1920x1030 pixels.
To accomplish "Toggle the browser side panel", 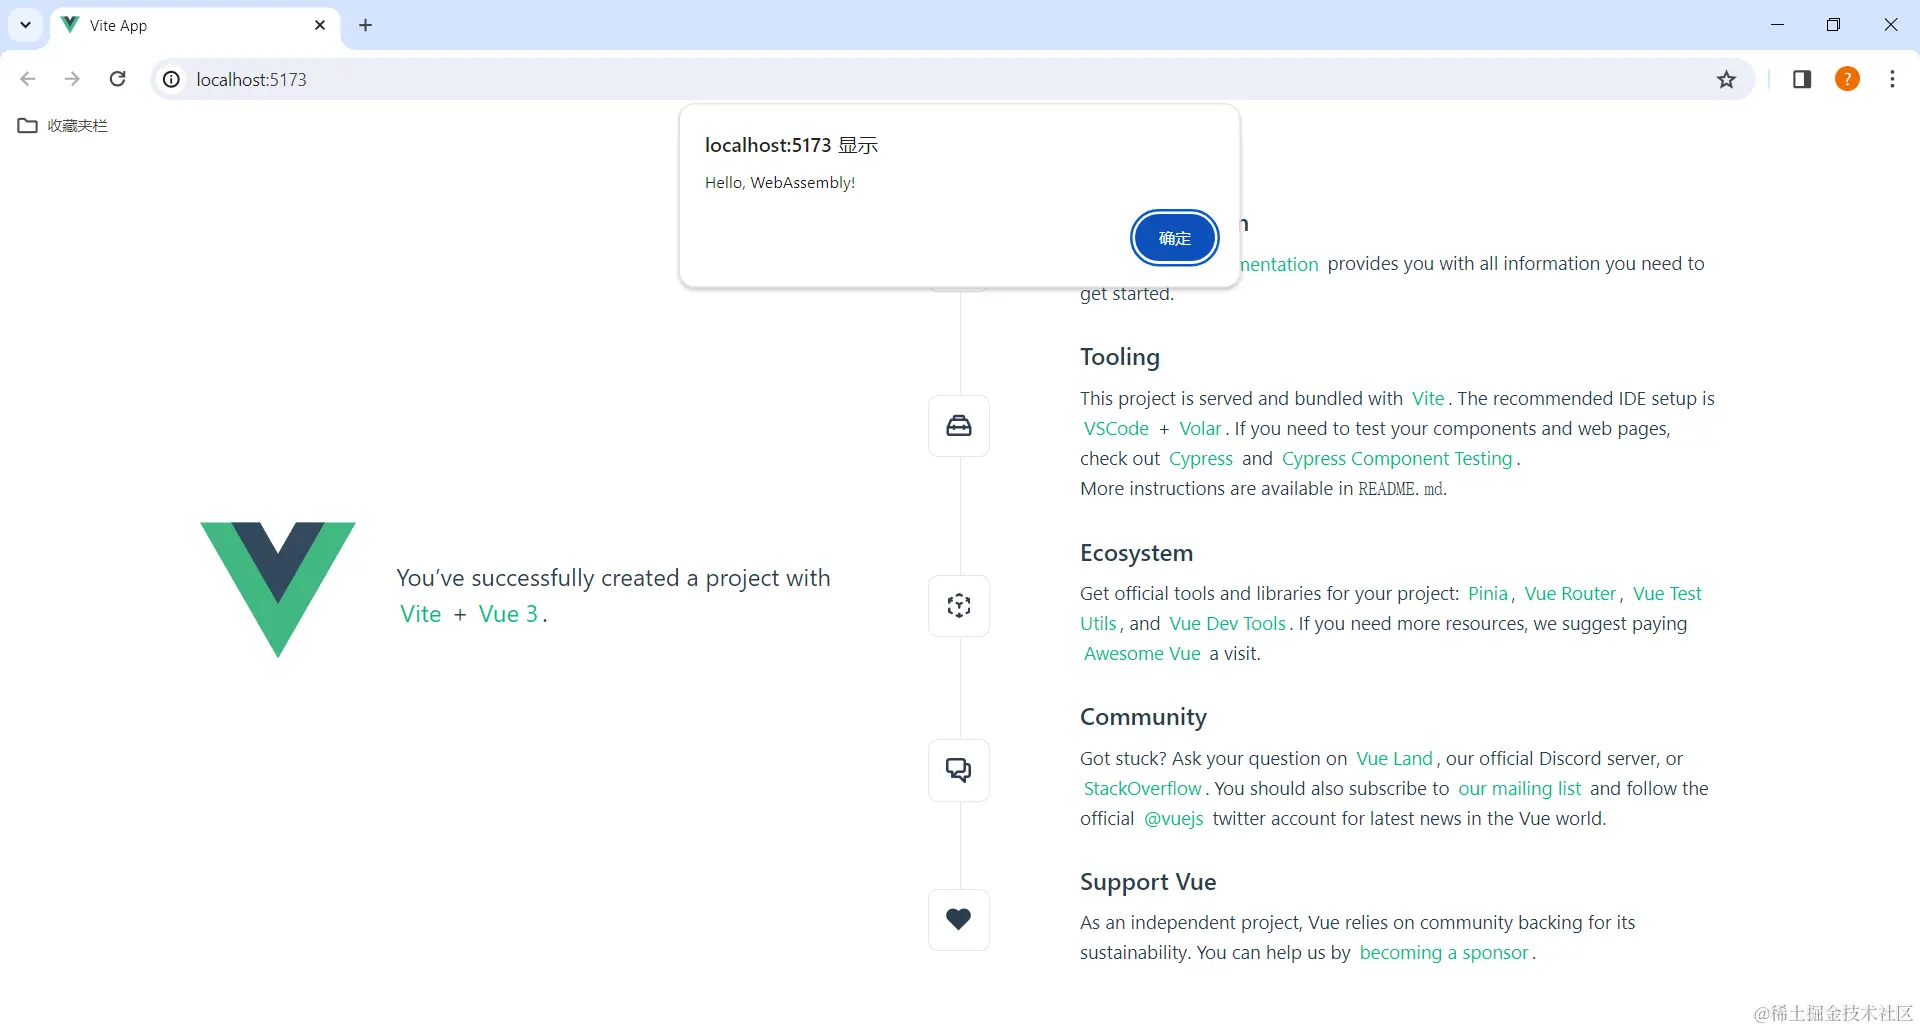I will (x=1802, y=79).
